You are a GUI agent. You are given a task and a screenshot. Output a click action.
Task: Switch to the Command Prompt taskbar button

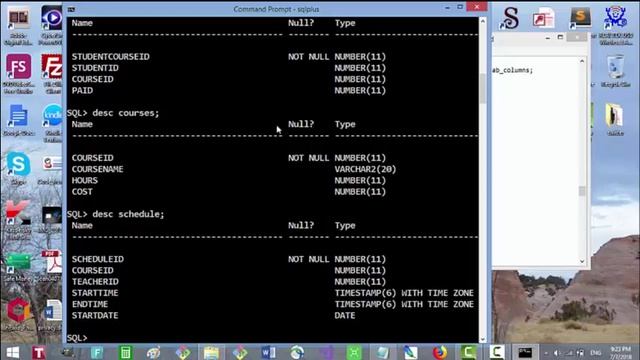(x=525, y=353)
